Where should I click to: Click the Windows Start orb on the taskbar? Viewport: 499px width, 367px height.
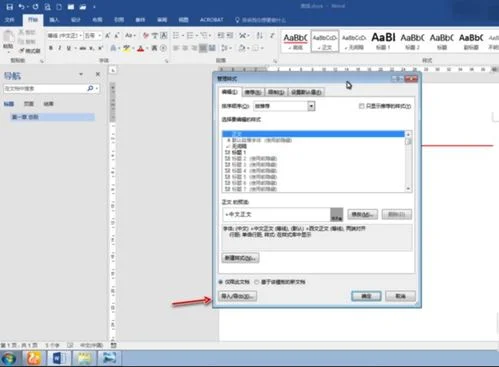[x=9, y=359]
